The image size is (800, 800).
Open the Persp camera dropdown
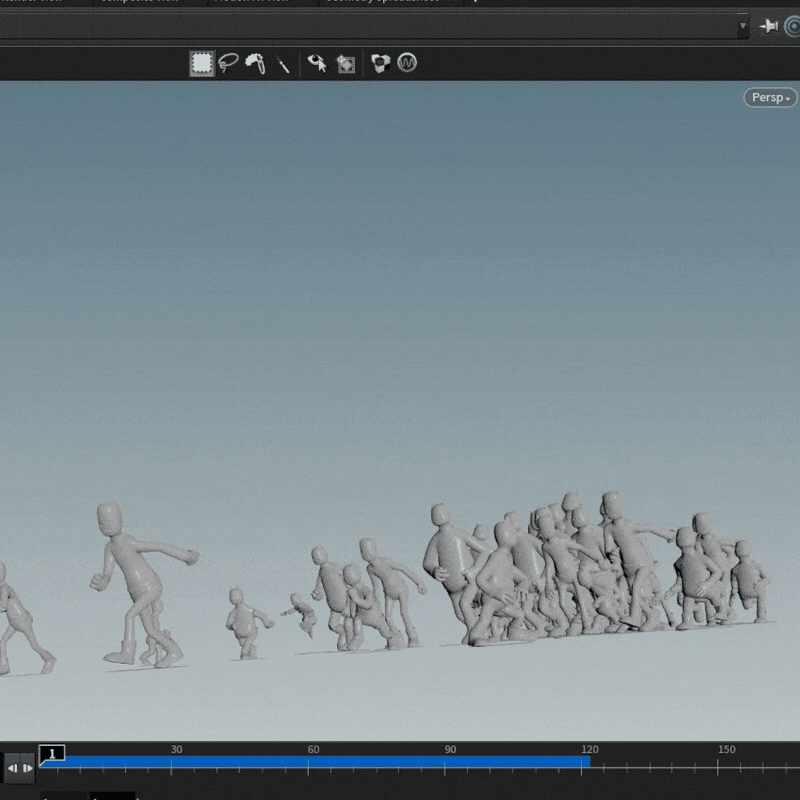[x=770, y=97]
